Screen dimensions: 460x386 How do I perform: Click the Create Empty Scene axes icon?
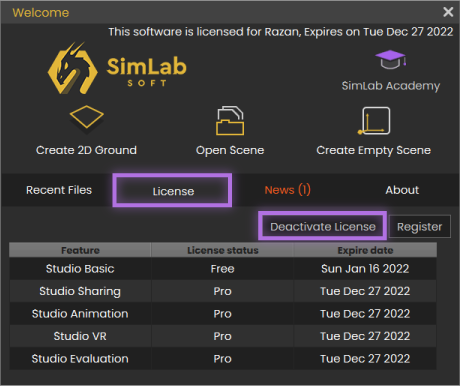[x=374, y=121]
